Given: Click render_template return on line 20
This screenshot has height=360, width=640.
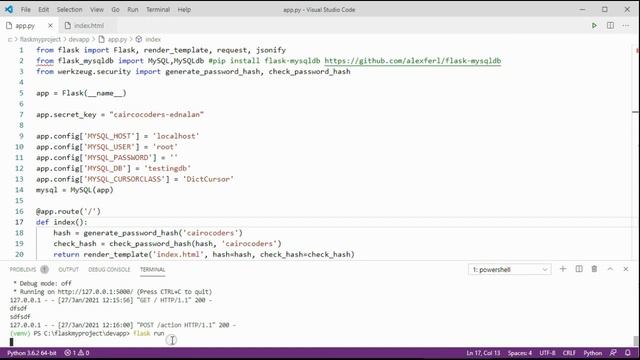Looking at the screenshot, I should click(x=204, y=254).
